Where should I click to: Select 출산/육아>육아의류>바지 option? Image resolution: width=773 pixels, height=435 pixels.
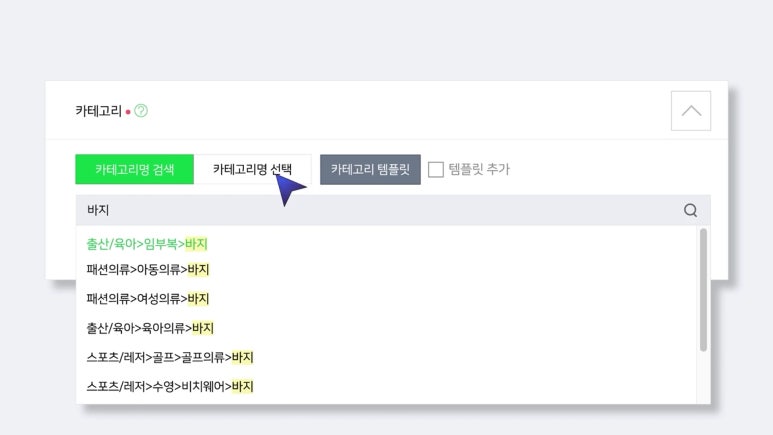click(150, 327)
